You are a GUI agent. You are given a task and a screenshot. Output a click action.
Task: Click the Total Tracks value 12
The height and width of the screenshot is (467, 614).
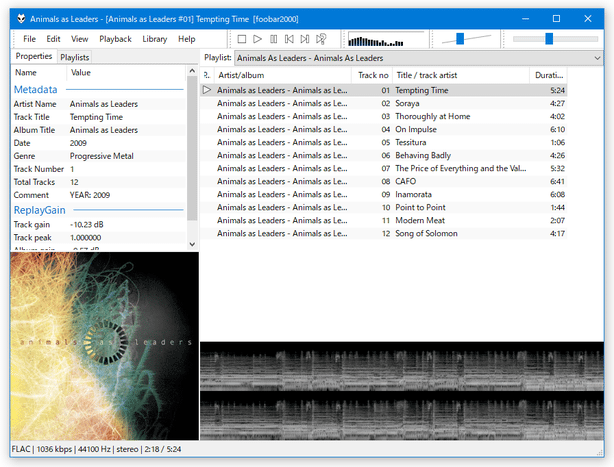[x=74, y=182]
